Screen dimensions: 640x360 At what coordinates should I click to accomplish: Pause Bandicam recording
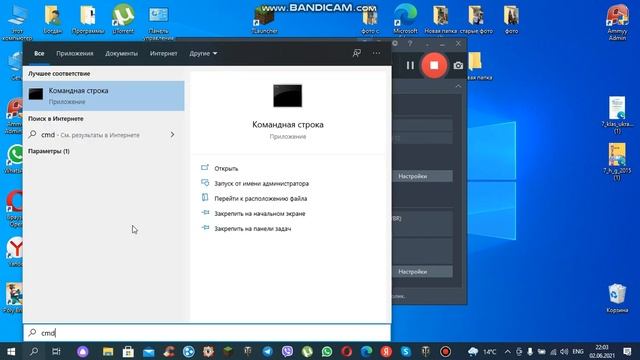tap(410, 65)
